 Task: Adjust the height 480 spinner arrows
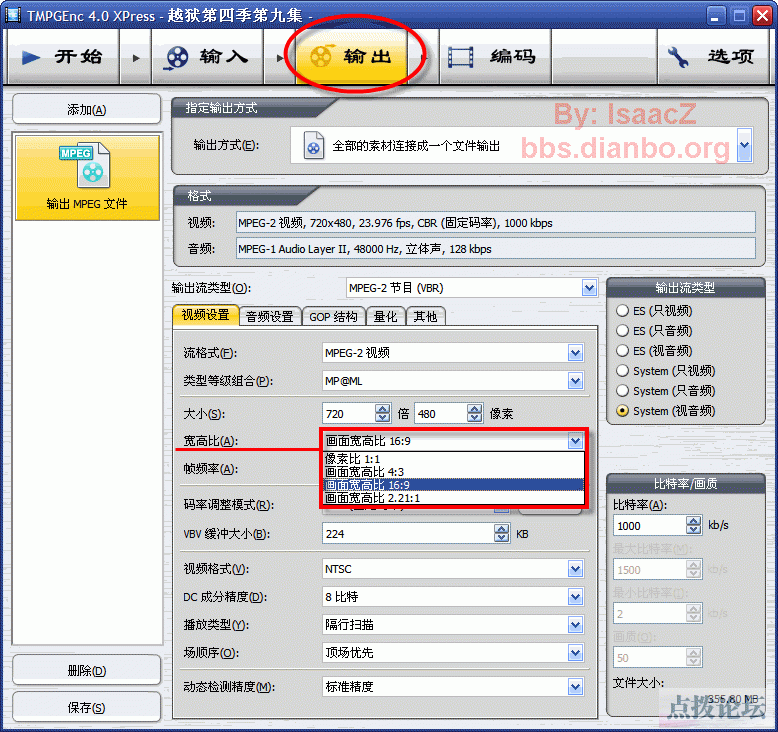tap(475, 413)
